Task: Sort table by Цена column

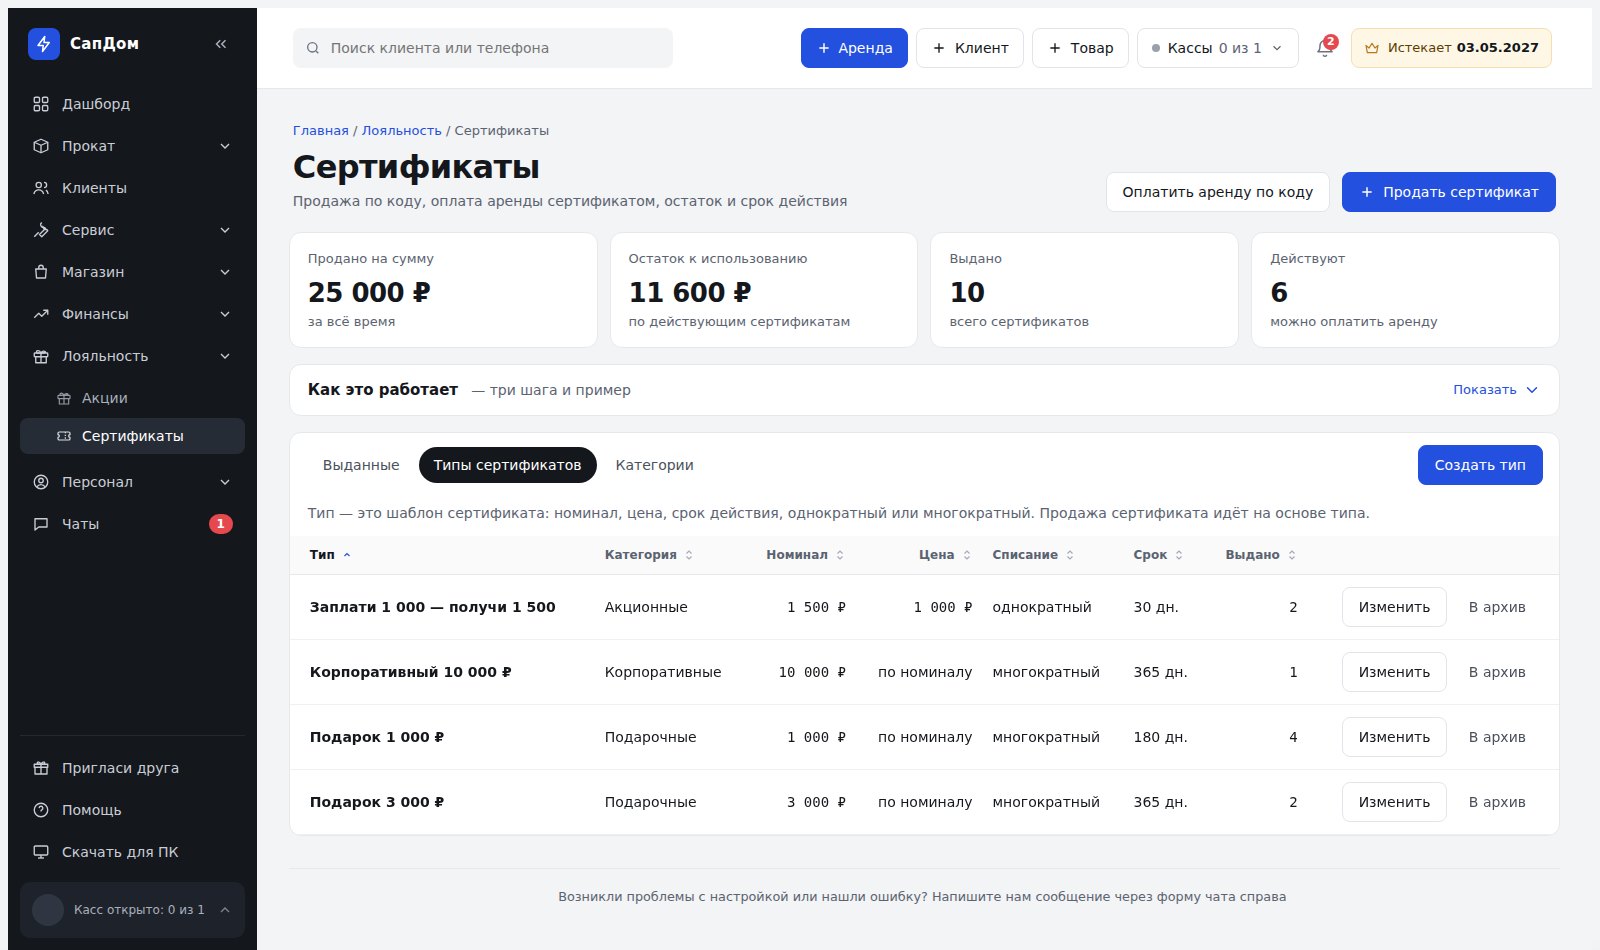Action: pyautogui.click(x=945, y=555)
